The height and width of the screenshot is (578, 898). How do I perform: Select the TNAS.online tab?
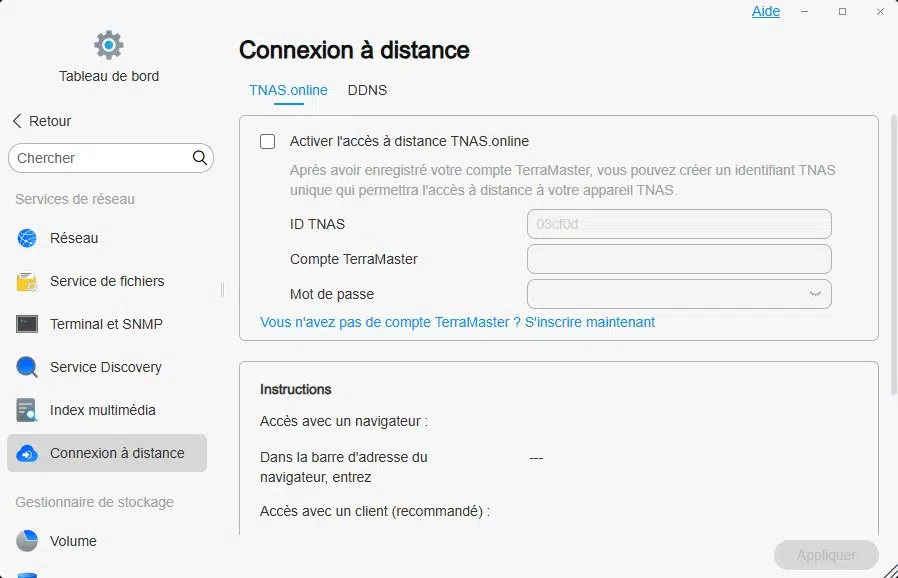pos(288,90)
